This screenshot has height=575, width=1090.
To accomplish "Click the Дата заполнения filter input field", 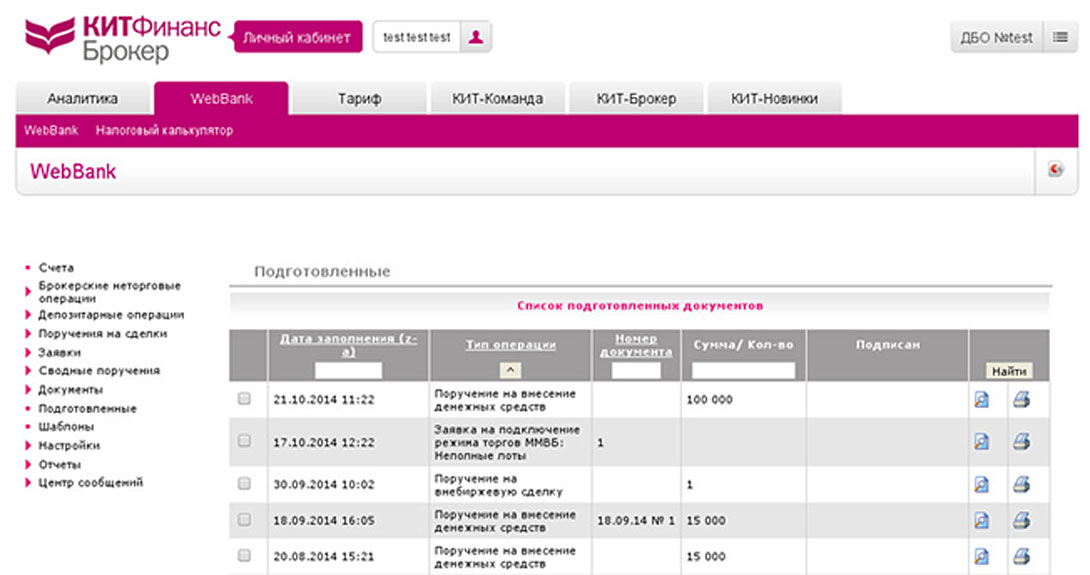I will (x=348, y=370).
